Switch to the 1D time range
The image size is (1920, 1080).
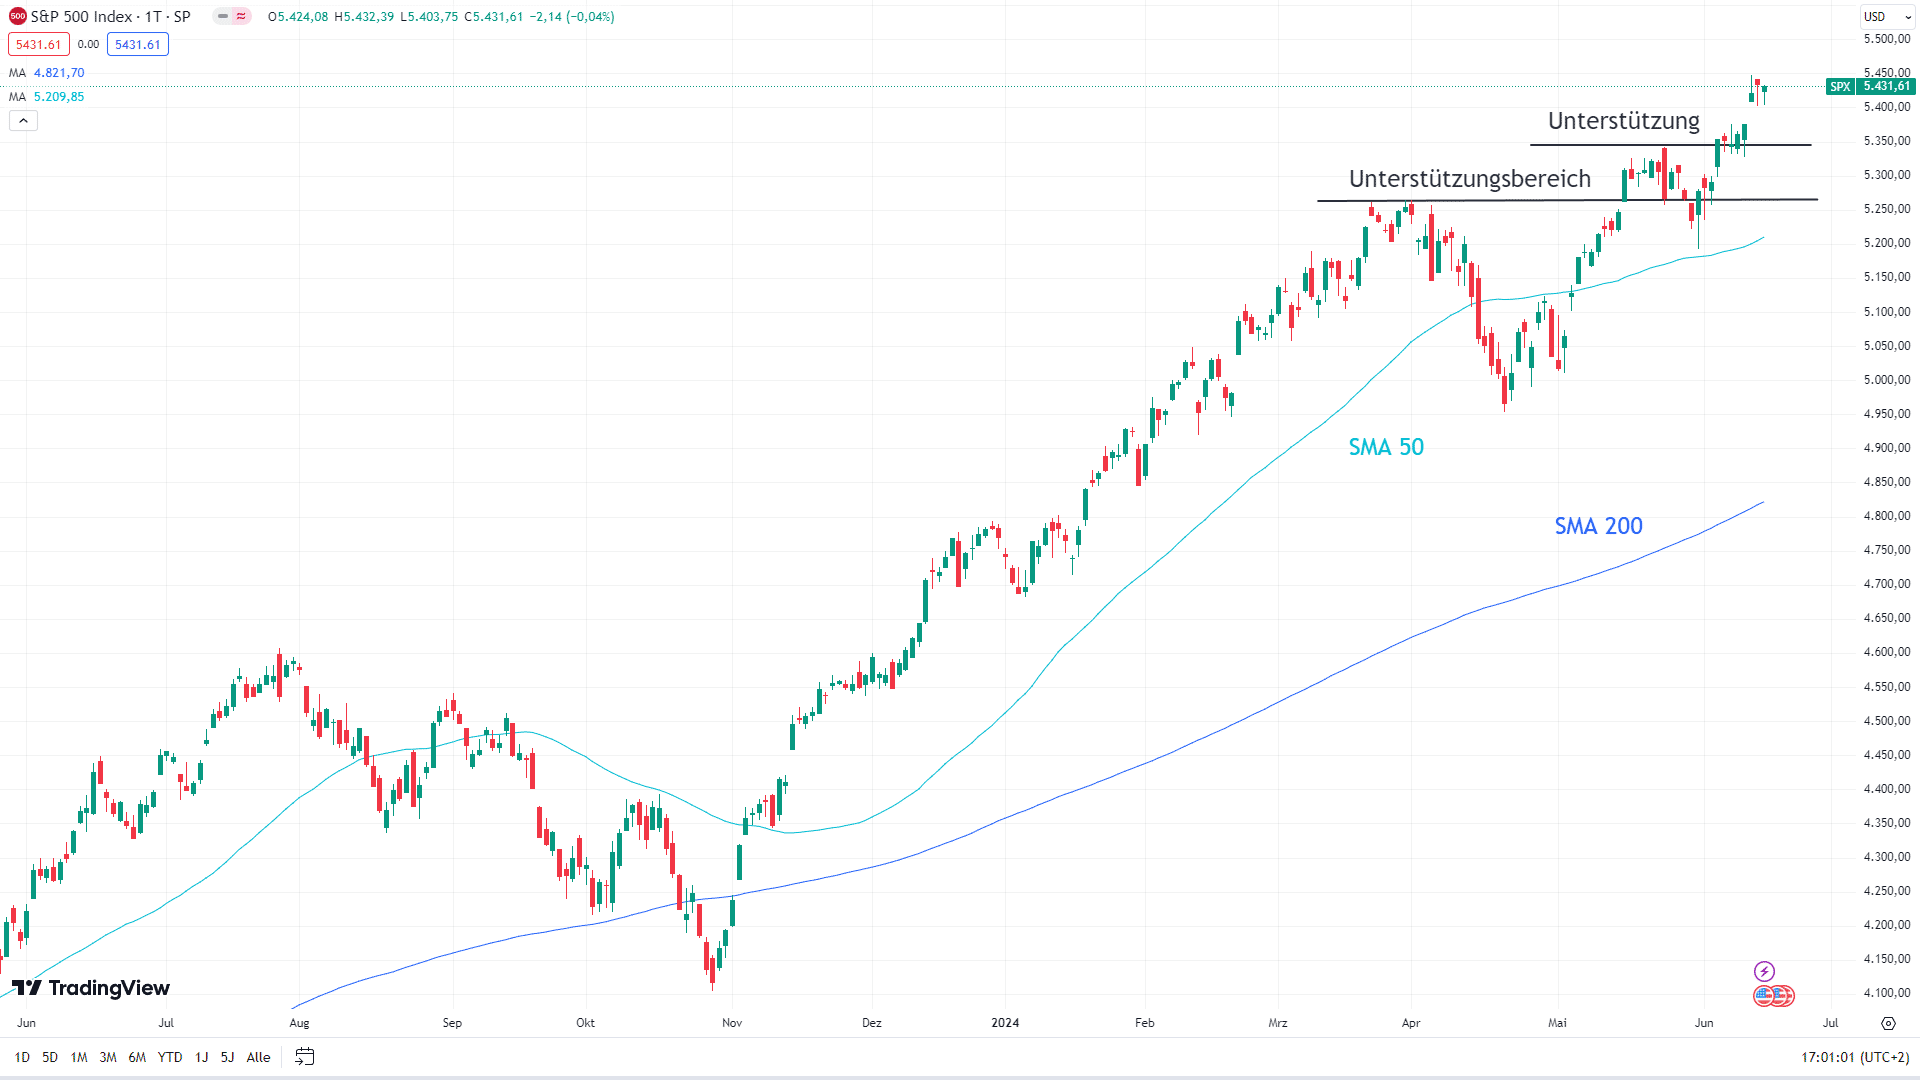pyautogui.click(x=22, y=1057)
